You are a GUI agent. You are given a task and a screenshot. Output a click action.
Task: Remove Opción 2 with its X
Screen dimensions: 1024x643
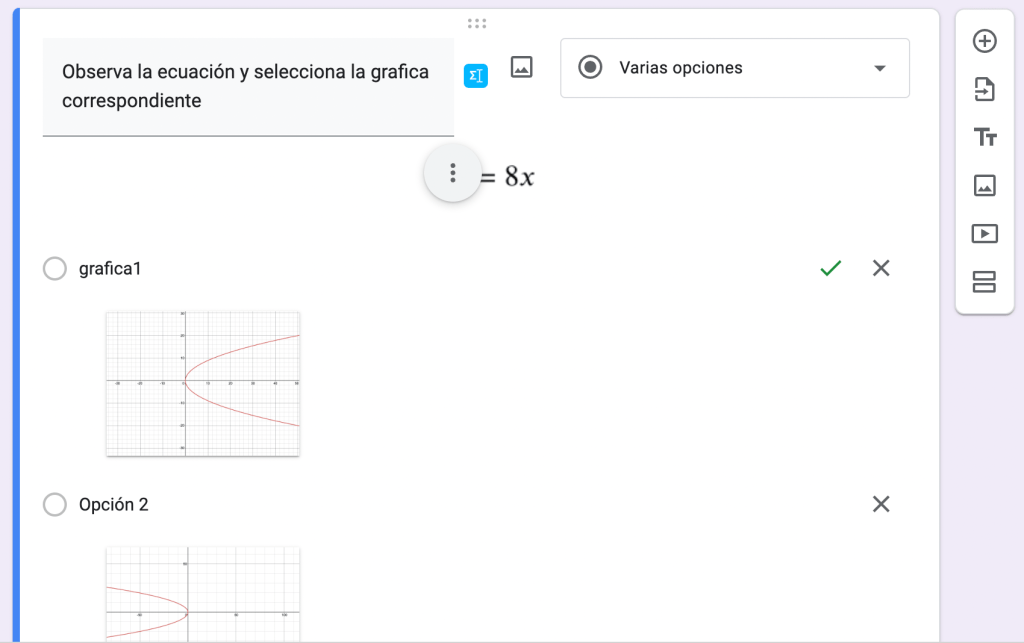point(881,504)
